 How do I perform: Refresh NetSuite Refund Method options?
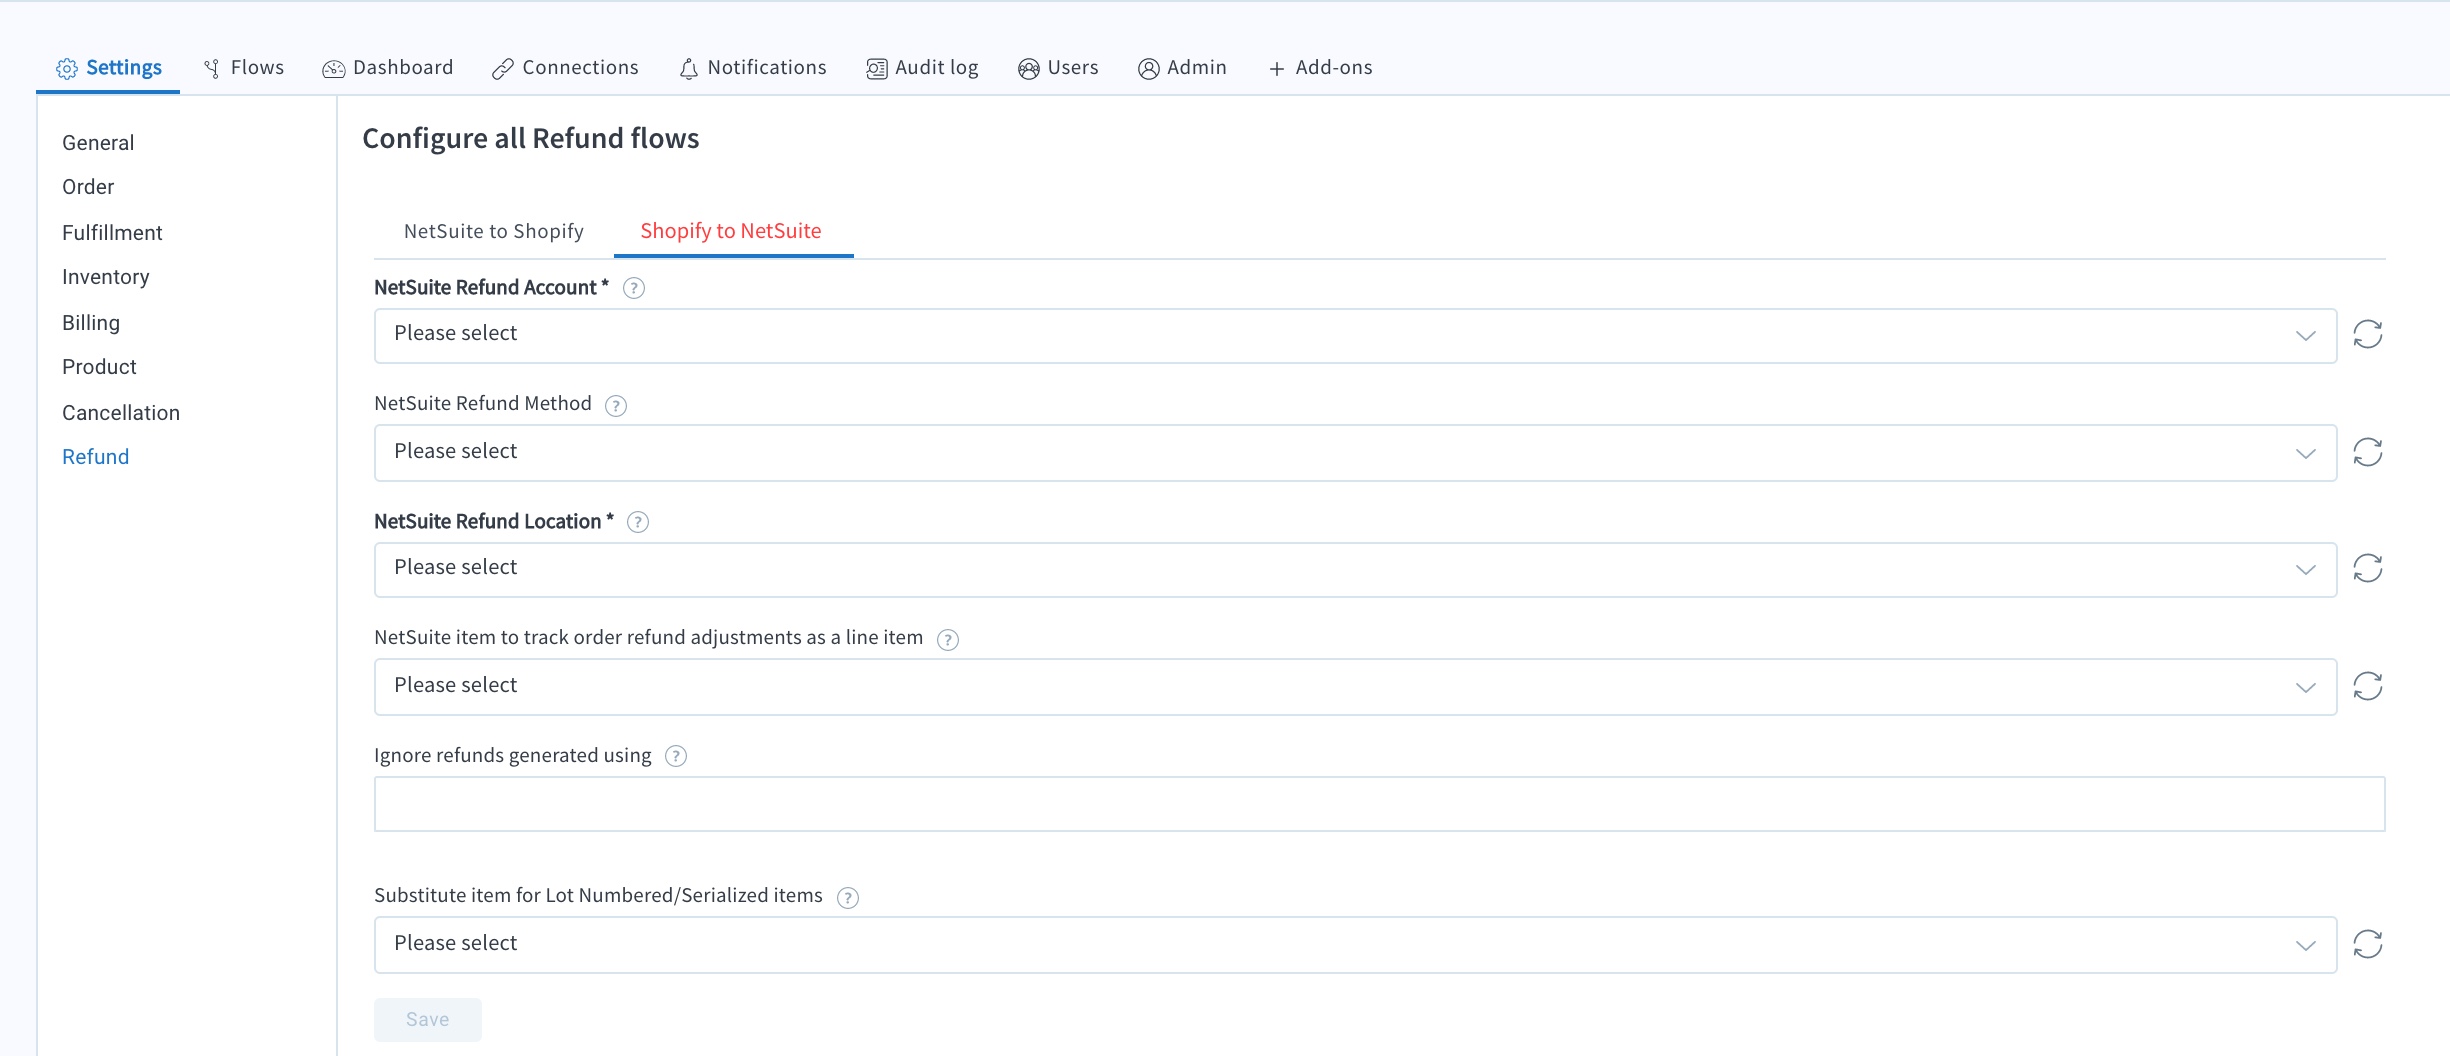[x=2368, y=452]
